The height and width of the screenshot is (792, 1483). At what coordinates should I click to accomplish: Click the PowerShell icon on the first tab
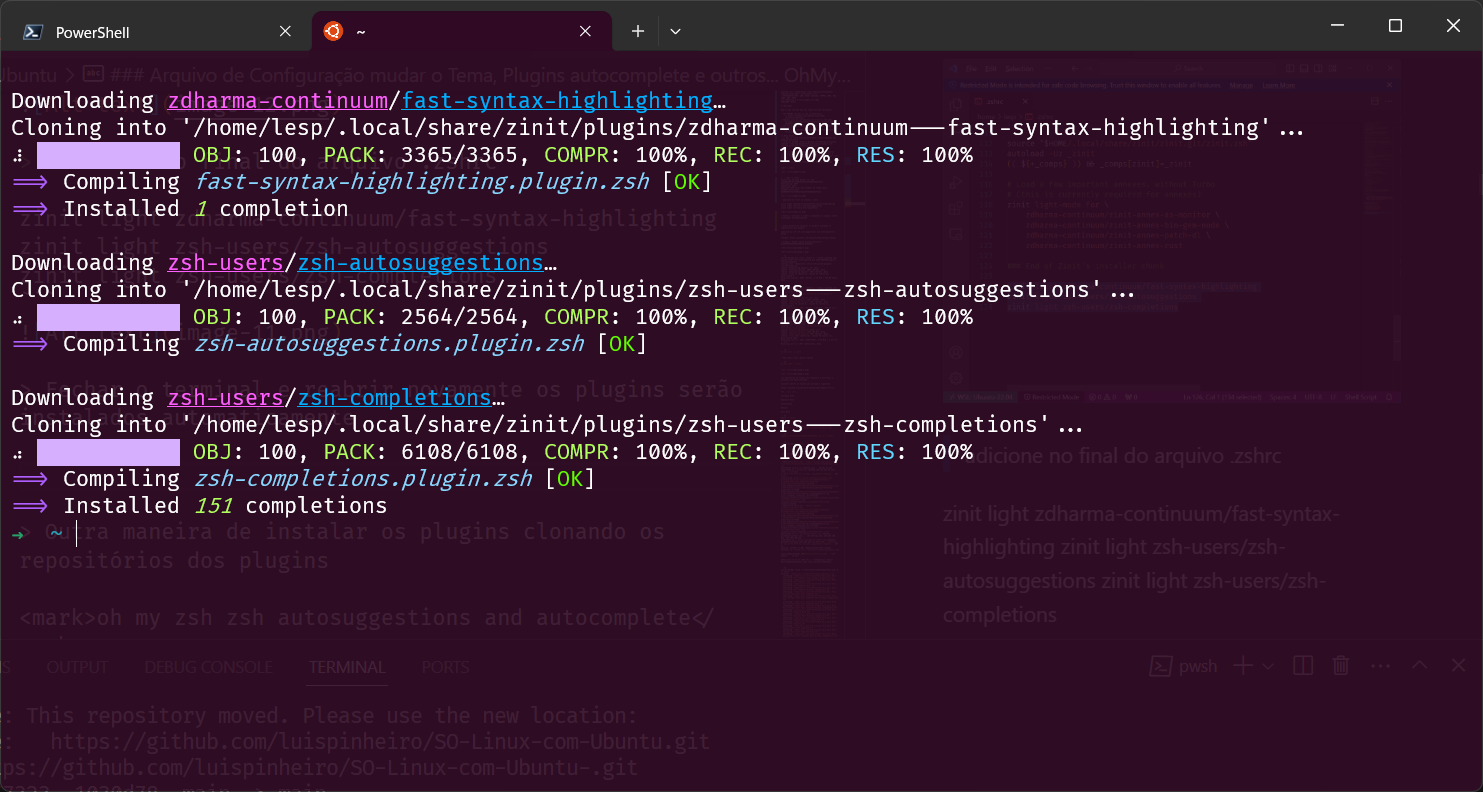pyautogui.click(x=33, y=32)
